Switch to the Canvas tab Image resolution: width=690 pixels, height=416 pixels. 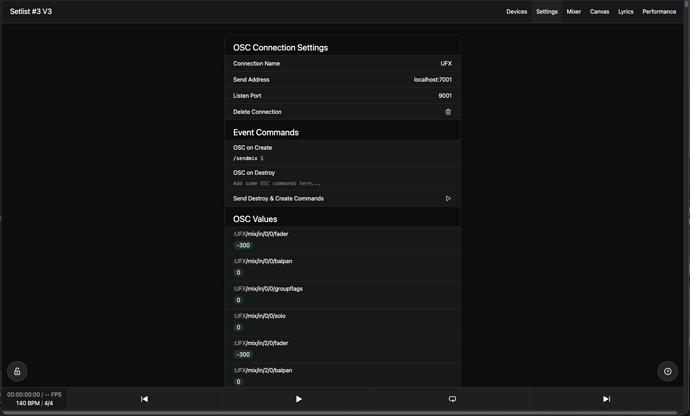pyautogui.click(x=599, y=11)
